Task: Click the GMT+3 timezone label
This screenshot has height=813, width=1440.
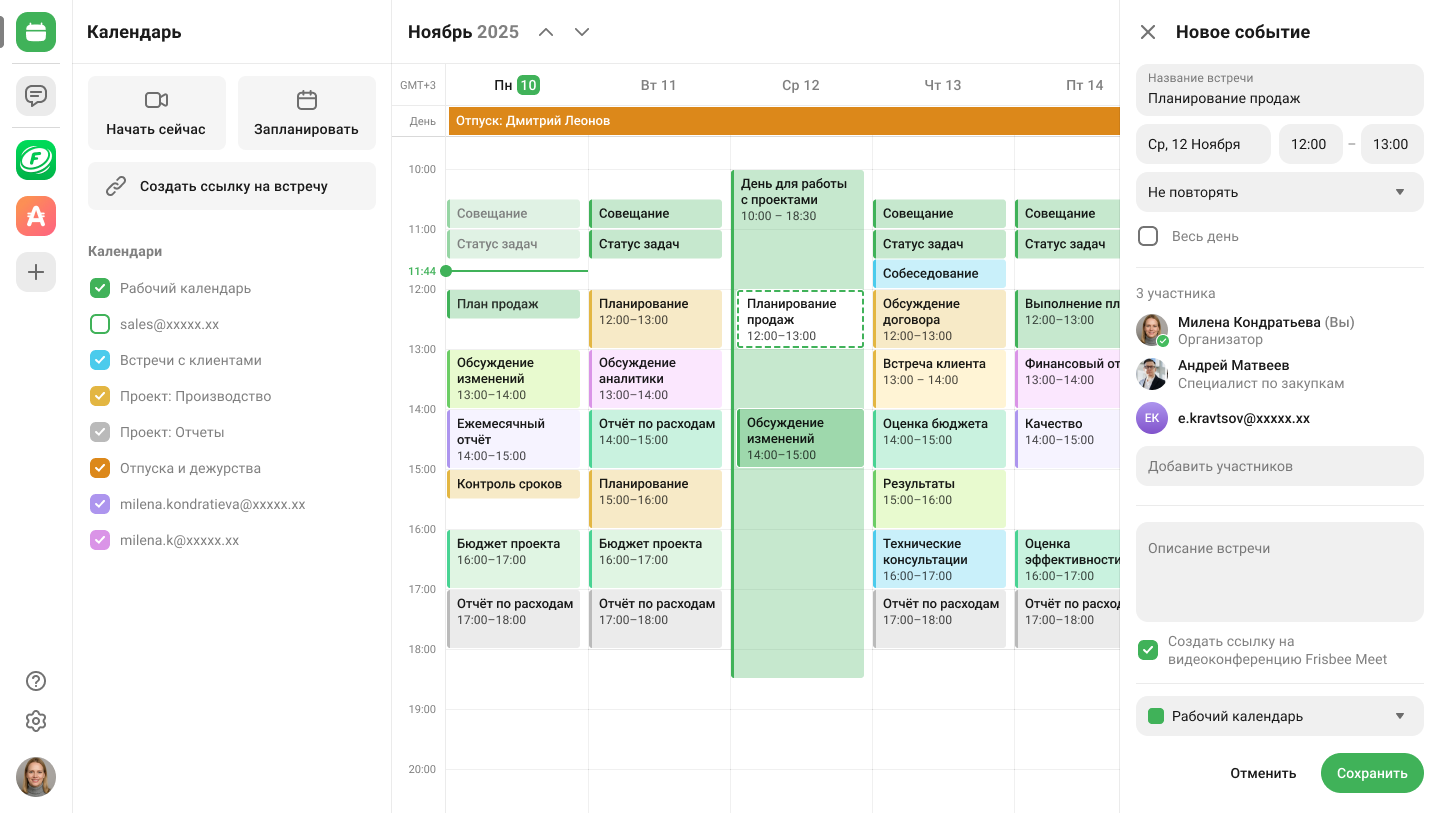Action: (x=418, y=85)
